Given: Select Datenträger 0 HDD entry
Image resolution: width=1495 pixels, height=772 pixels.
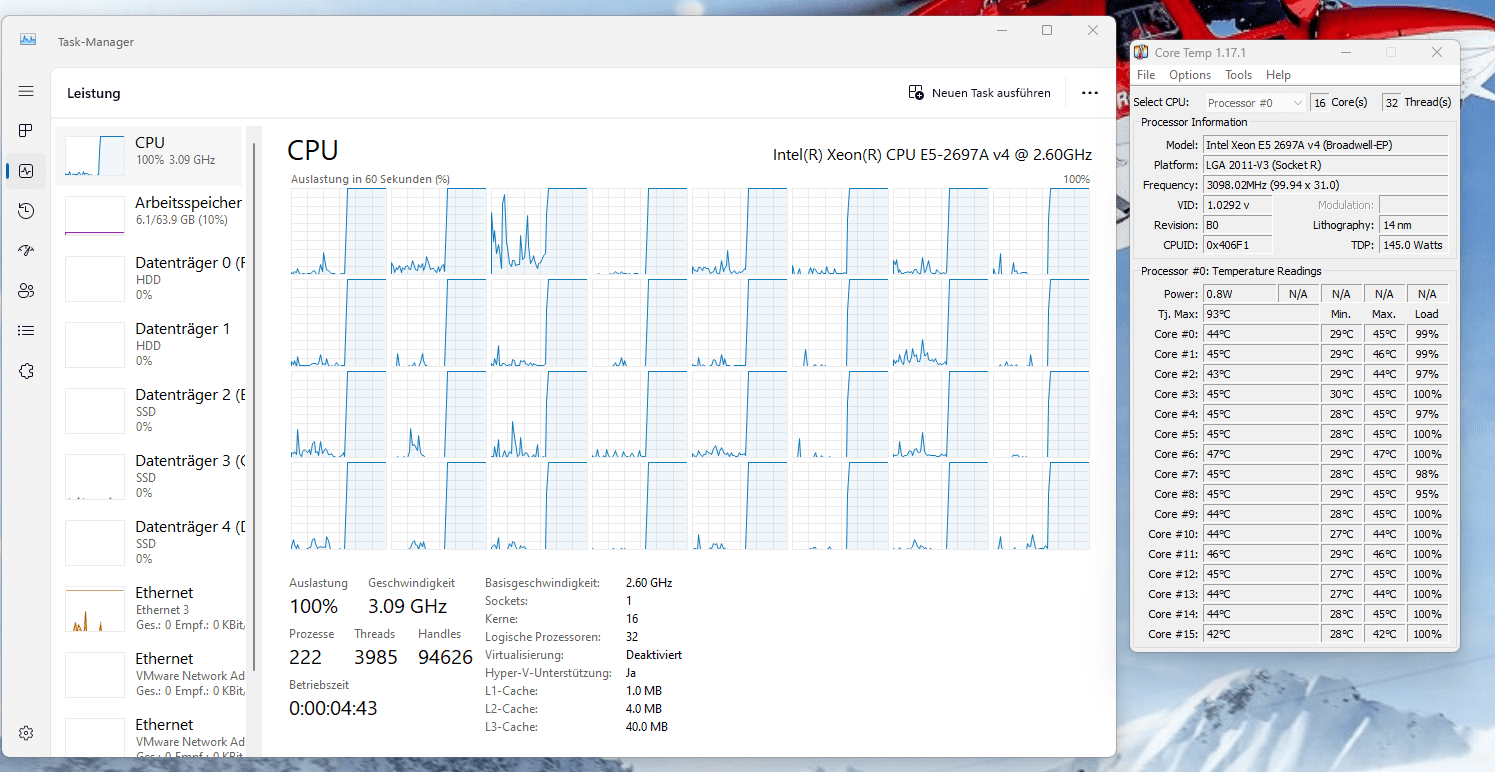Looking at the screenshot, I should click(x=149, y=278).
